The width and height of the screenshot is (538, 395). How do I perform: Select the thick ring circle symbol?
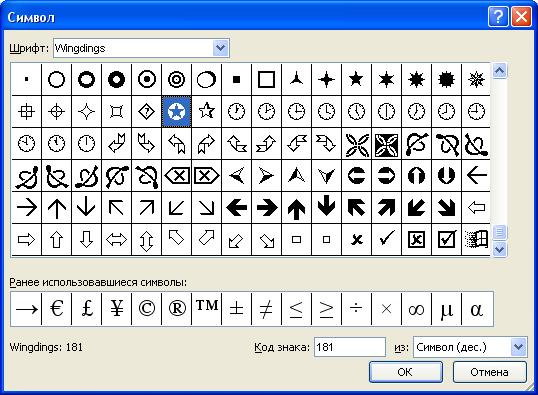[x=86, y=80]
